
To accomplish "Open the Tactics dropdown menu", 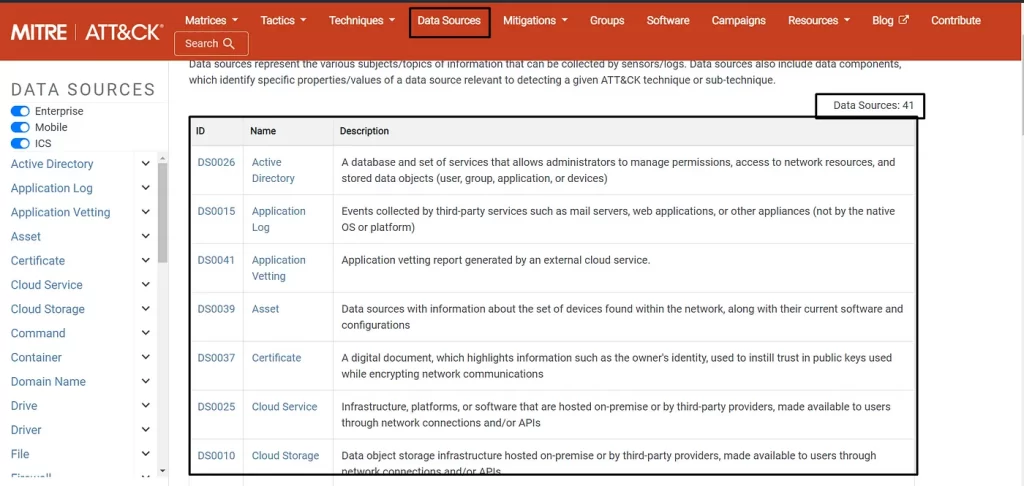I will coord(283,20).
